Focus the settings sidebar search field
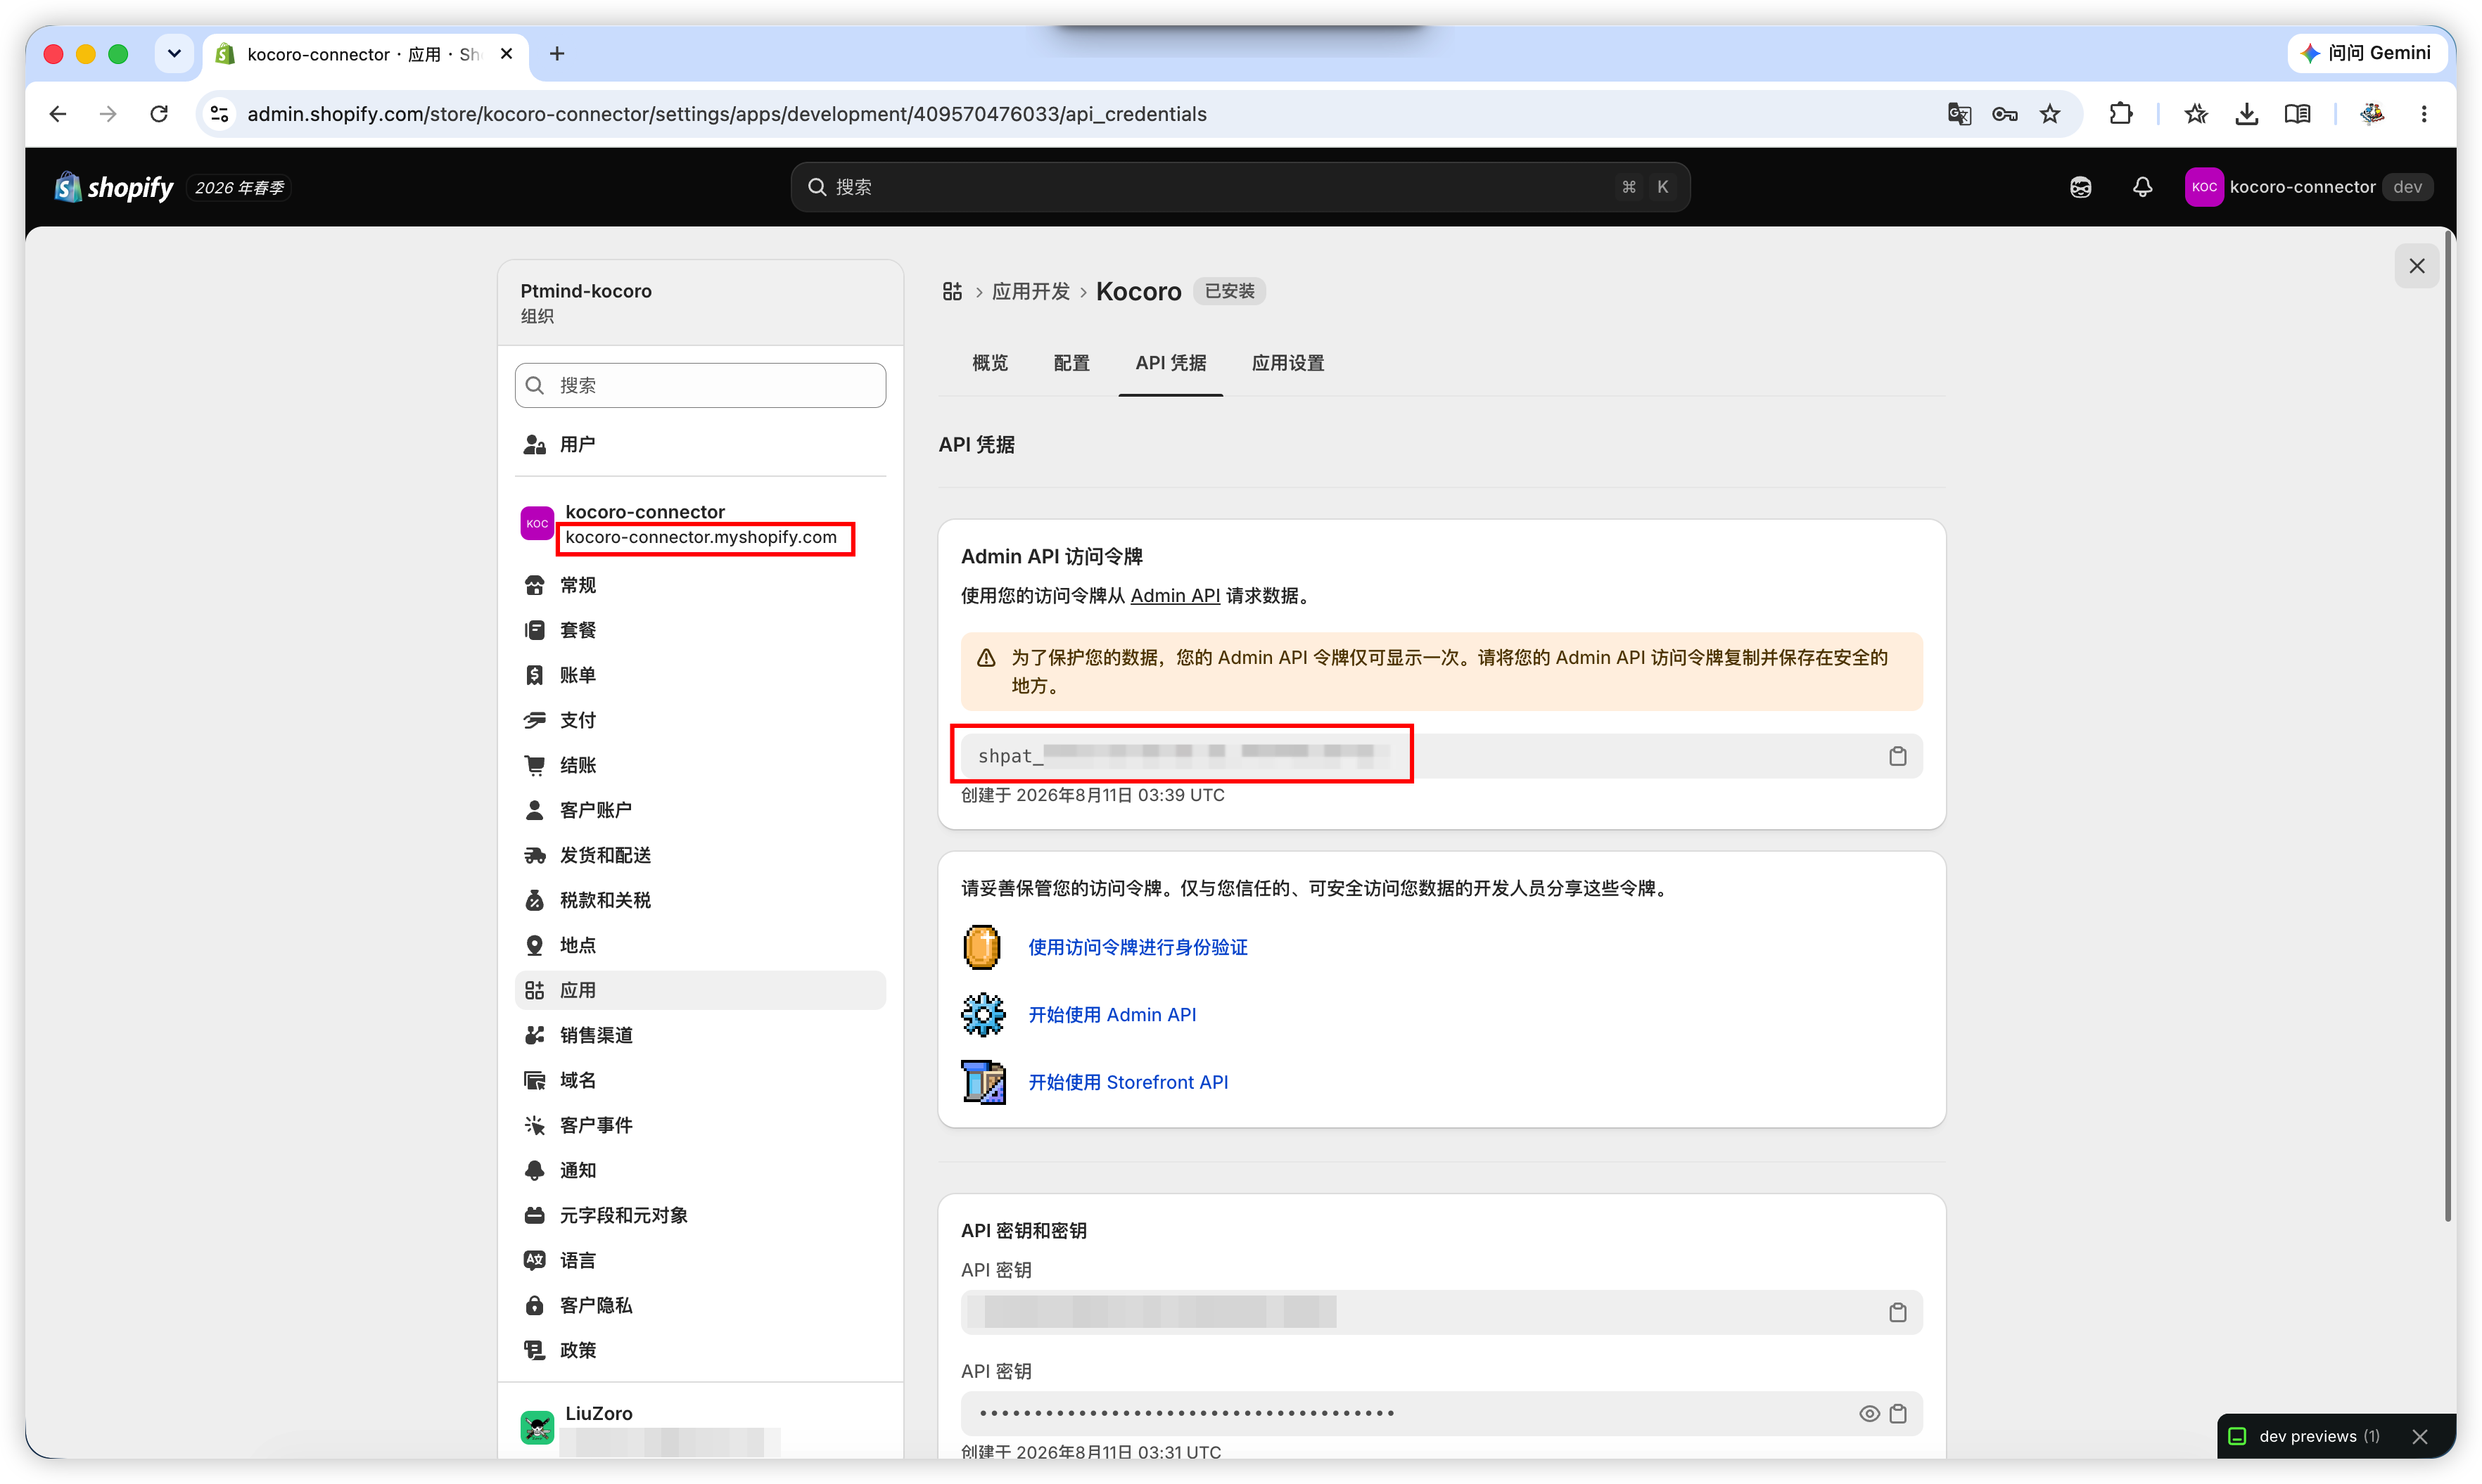Image resolution: width=2482 pixels, height=1484 pixels. coord(700,385)
